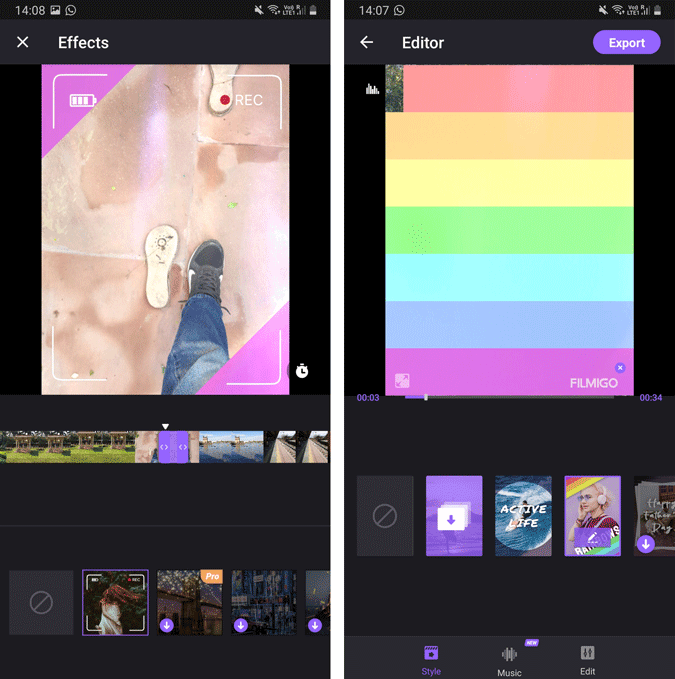Download the Happy Father's Day style
The width and height of the screenshot is (675, 679).
tap(646, 544)
